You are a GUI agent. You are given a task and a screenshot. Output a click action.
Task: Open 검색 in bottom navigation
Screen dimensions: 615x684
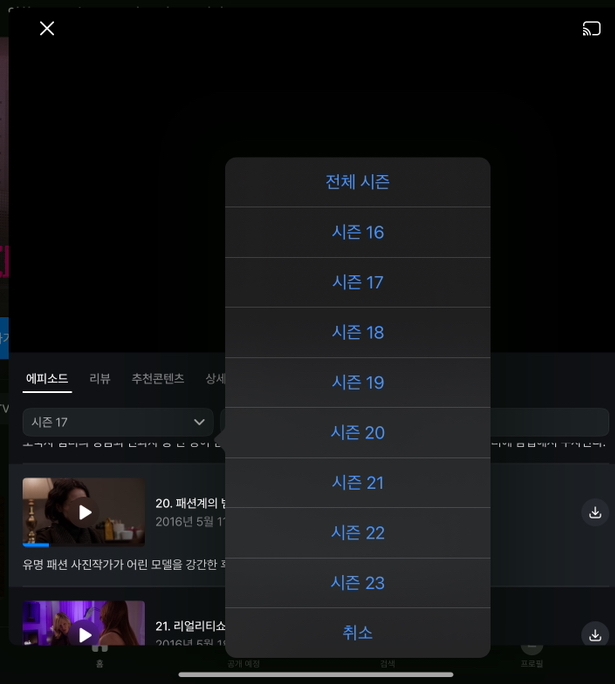click(x=388, y=663)
